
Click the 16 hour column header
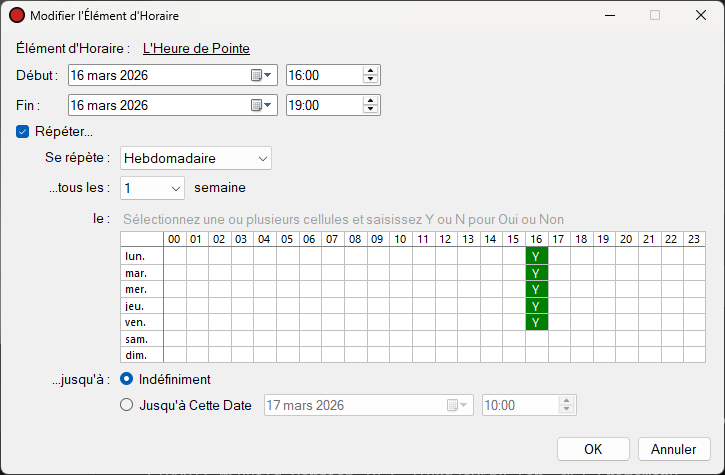point(537,239)
